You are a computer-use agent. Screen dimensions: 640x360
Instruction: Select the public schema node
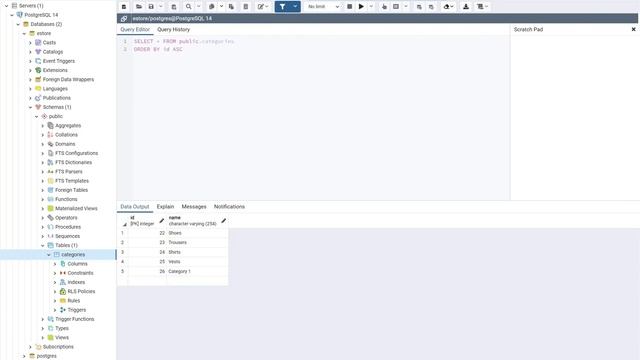tap(56, 116)
